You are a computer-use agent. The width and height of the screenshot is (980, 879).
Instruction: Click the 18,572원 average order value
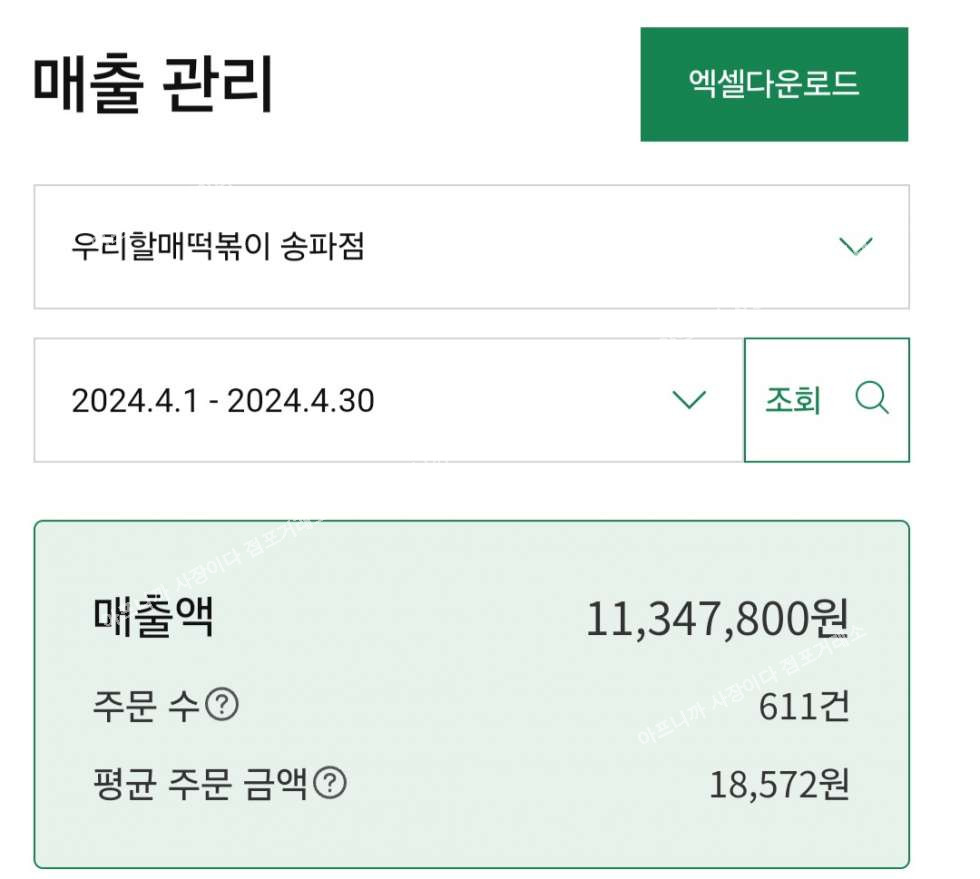pos(779,784)
